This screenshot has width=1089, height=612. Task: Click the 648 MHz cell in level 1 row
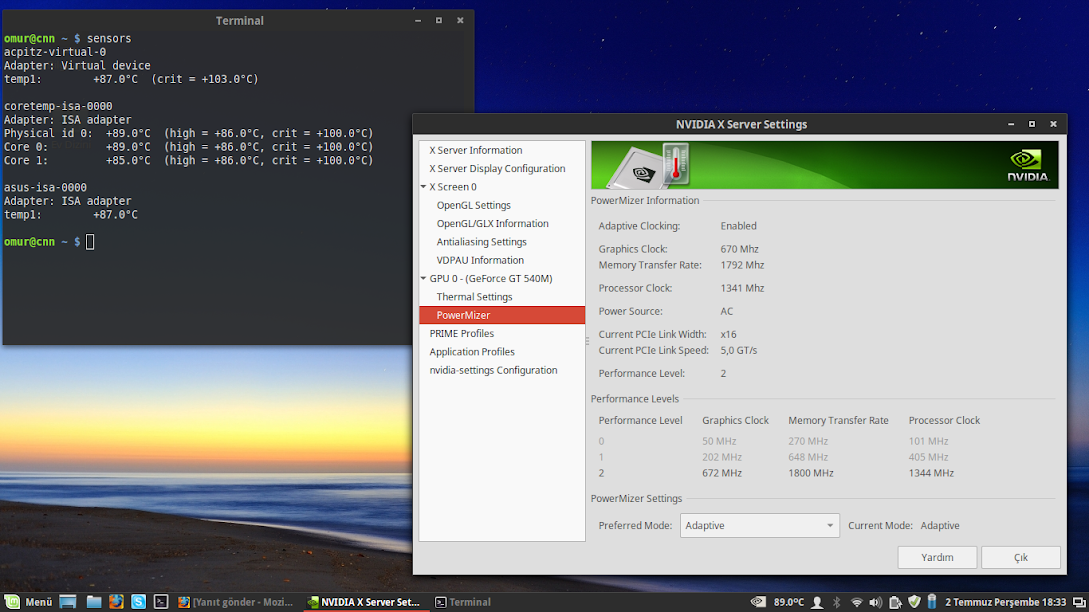pyautogui.click(x=808, y=457)
